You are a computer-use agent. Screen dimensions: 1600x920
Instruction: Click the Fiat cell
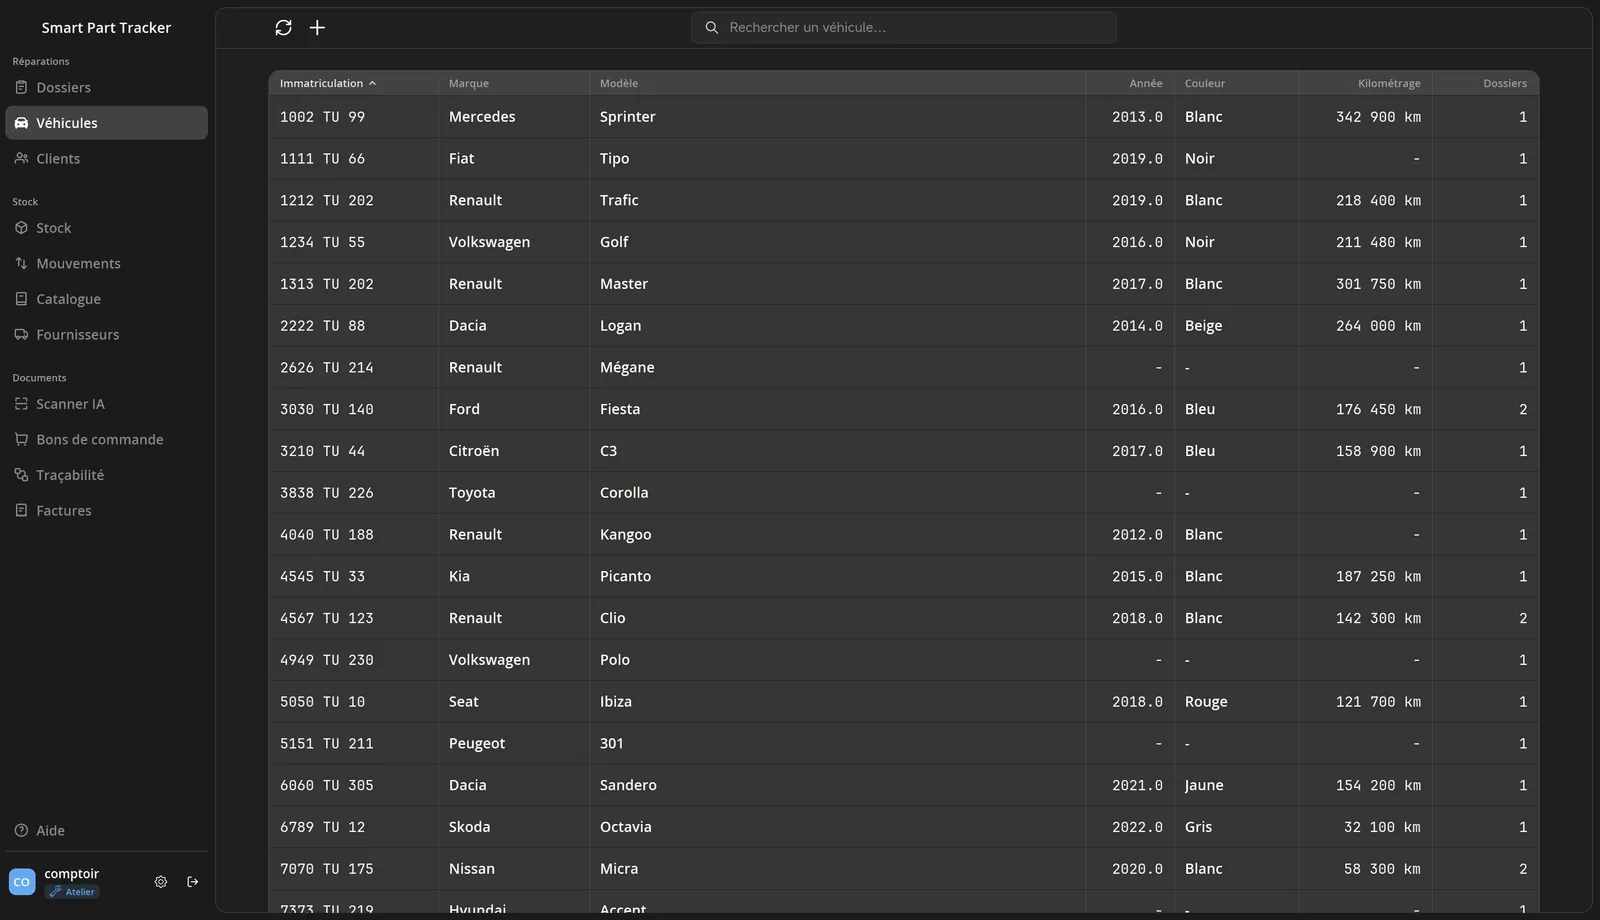513,159
